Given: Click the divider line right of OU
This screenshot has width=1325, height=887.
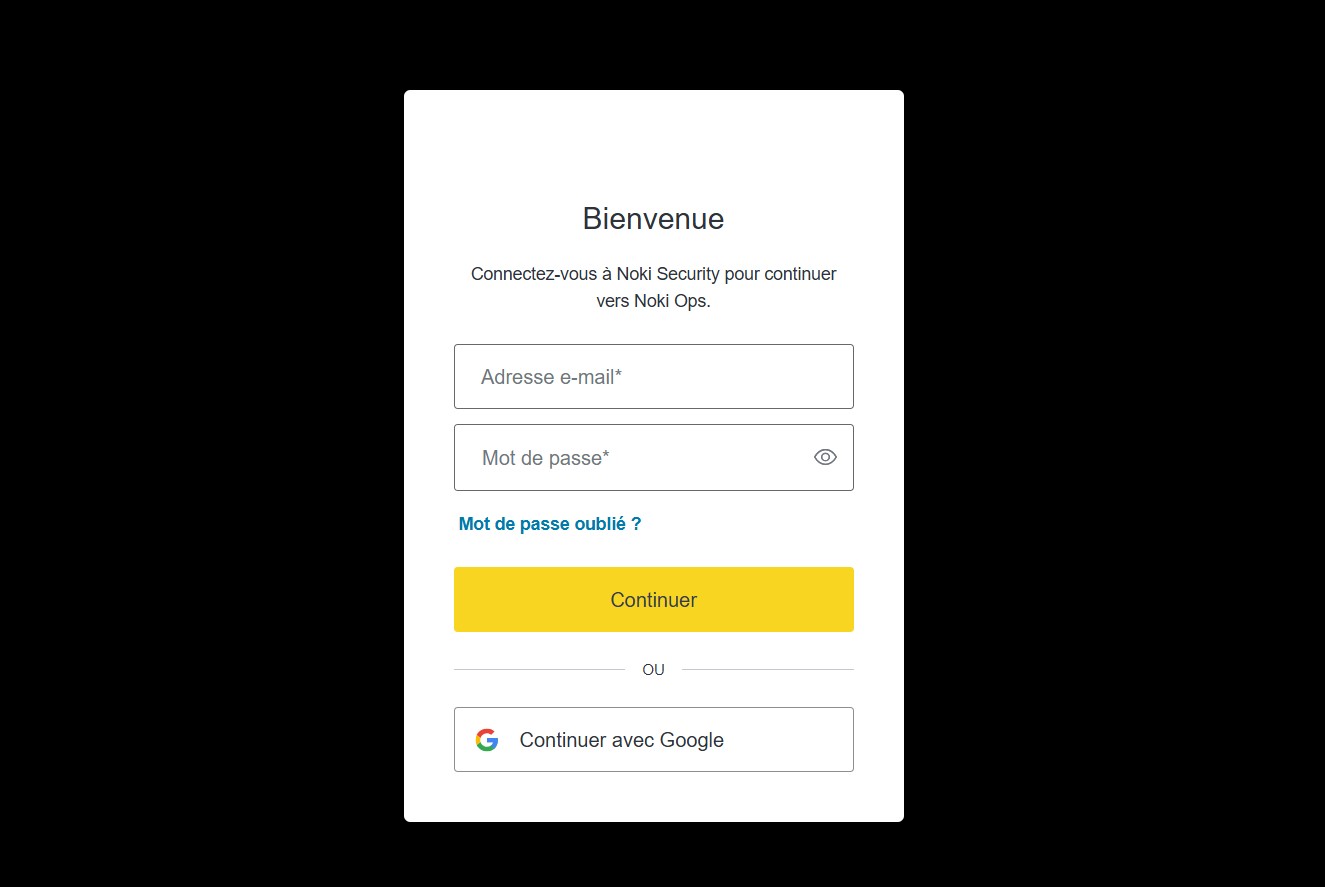Looking at the screenshot, I should tap(768, 669).
